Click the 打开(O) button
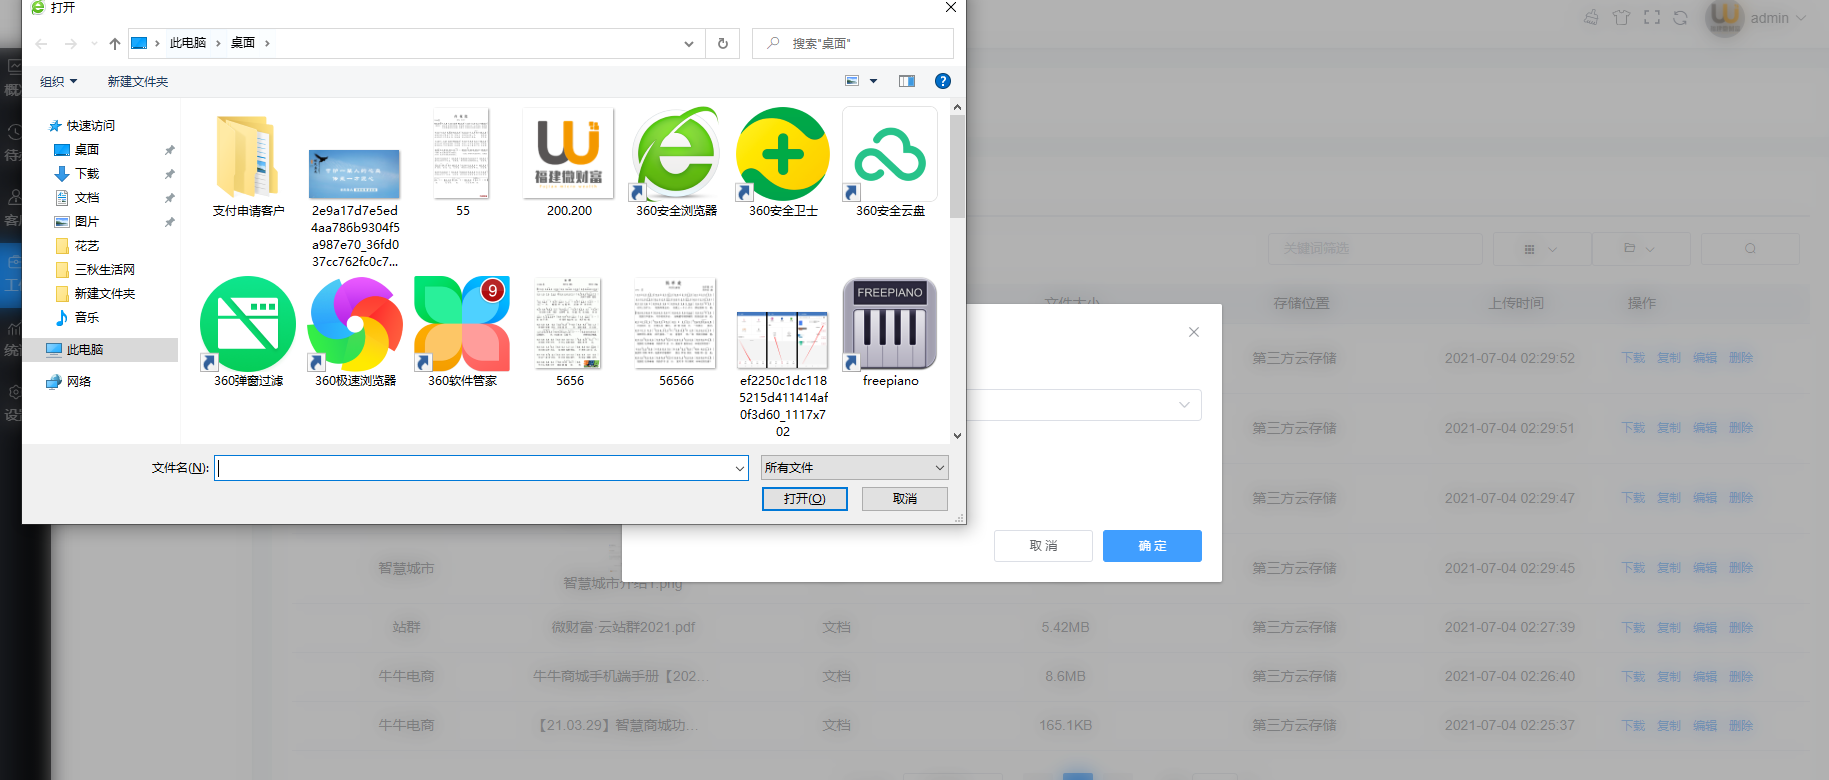The width and height of the screenshot is (1829, 780). coord(804,498)
